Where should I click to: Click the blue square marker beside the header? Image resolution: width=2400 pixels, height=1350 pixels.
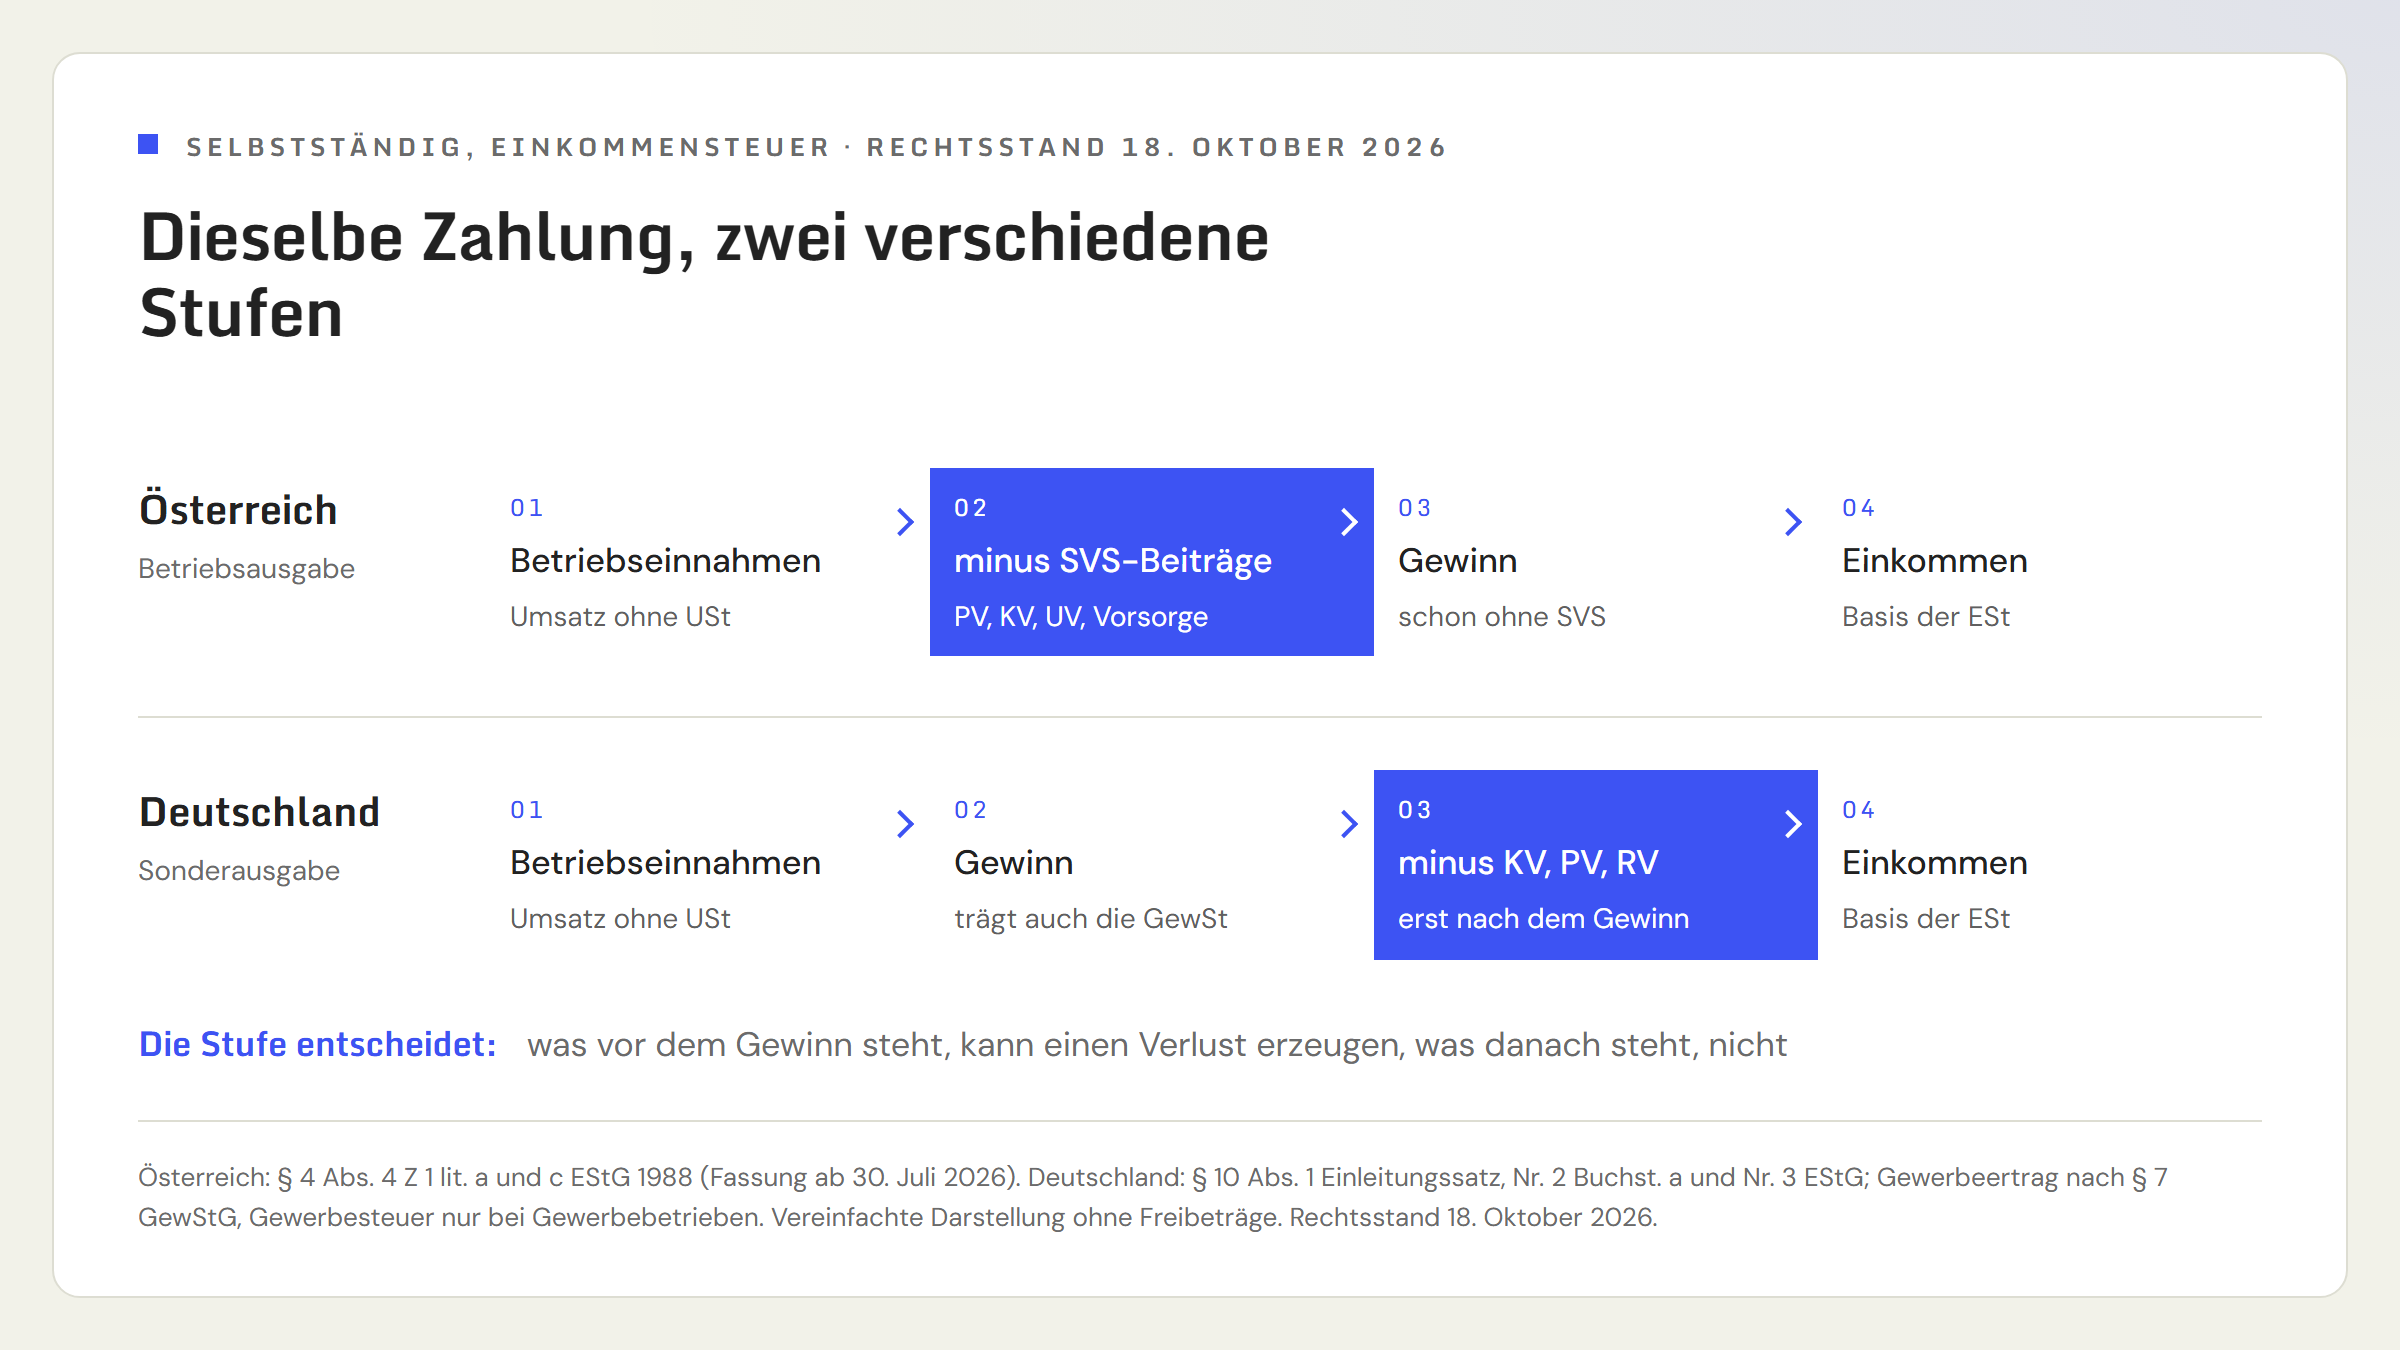click(148, 144)
